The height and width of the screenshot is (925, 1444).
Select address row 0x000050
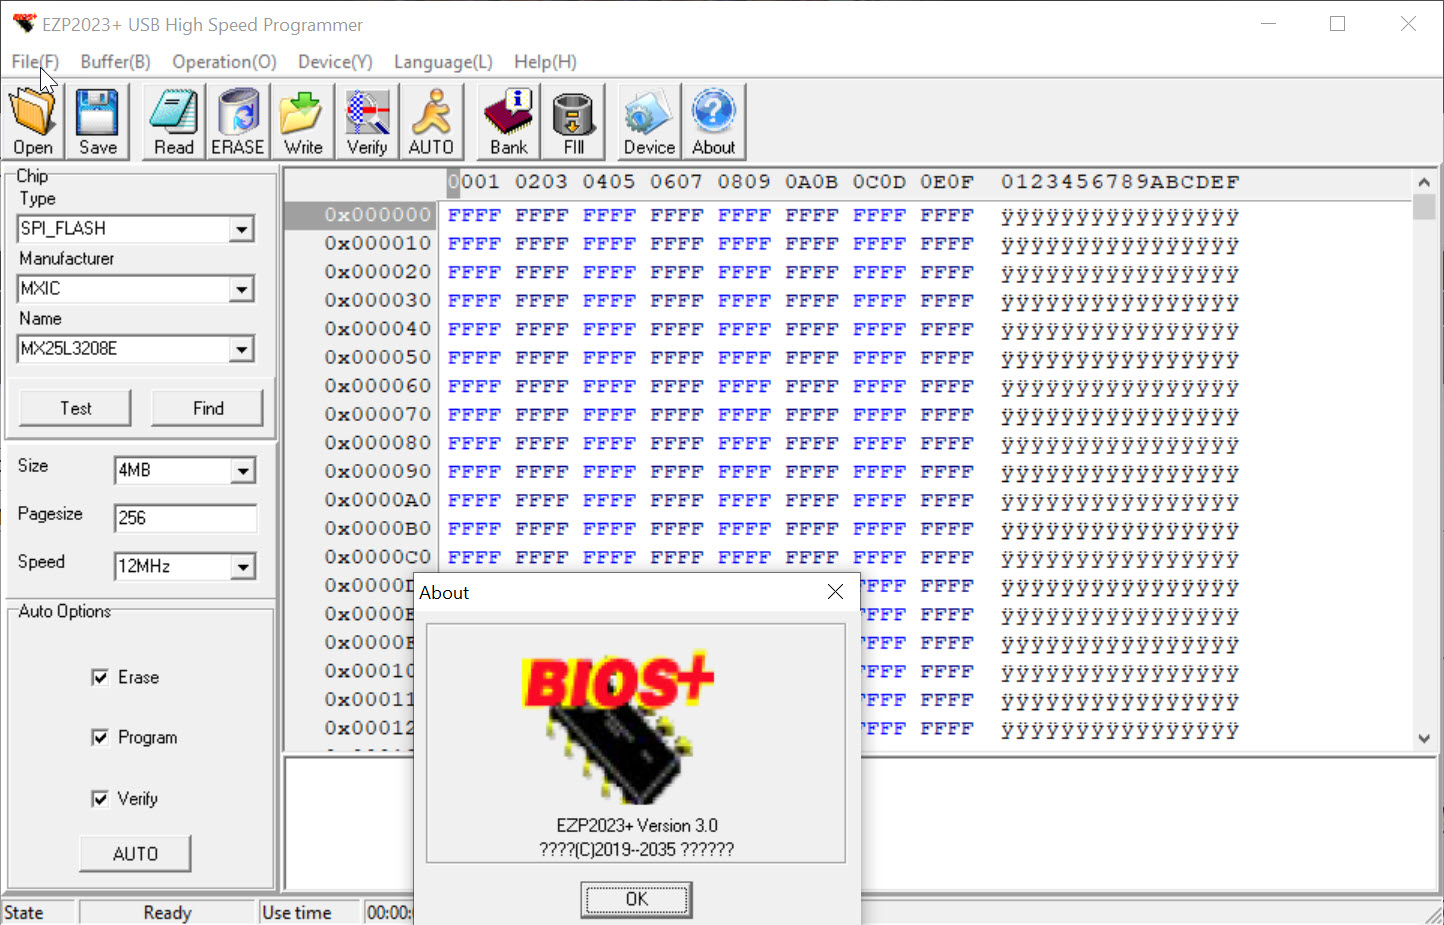[x=377, y=358]
